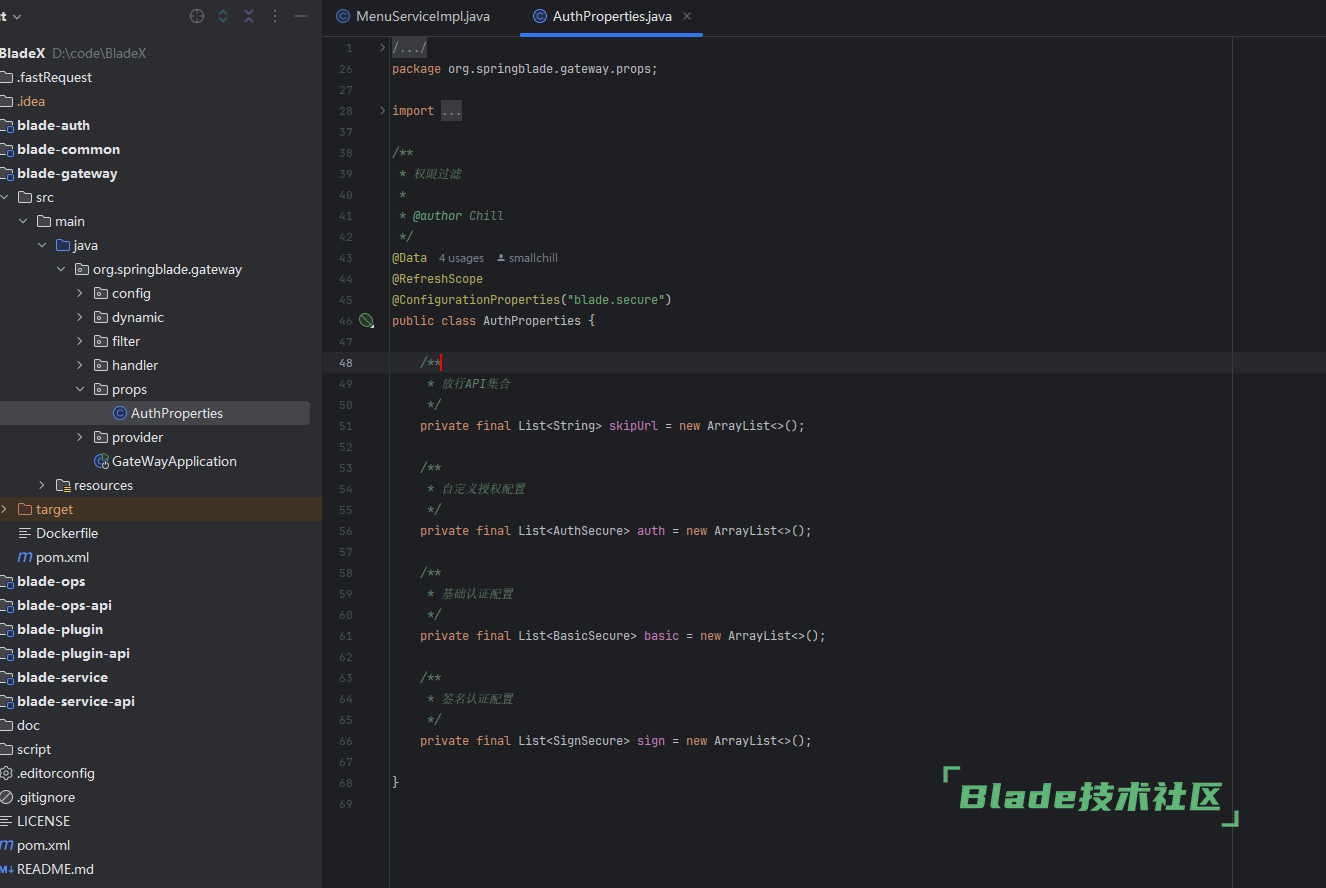The width and height of the screenshot is (1326, 888).
Task: Collapse the props package chevron
Action: pyautogui.click(x=81, y=389)
